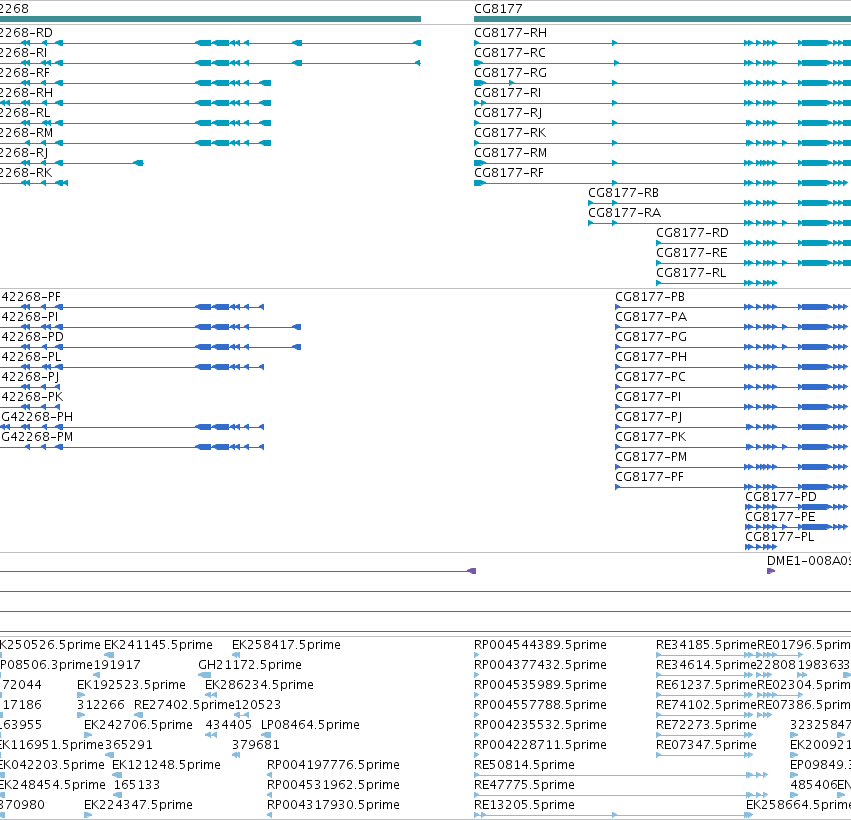851x820 pixels.
Task: Click the purple reverse-strand feature arrowhead
Action: [x=472, y=571]
